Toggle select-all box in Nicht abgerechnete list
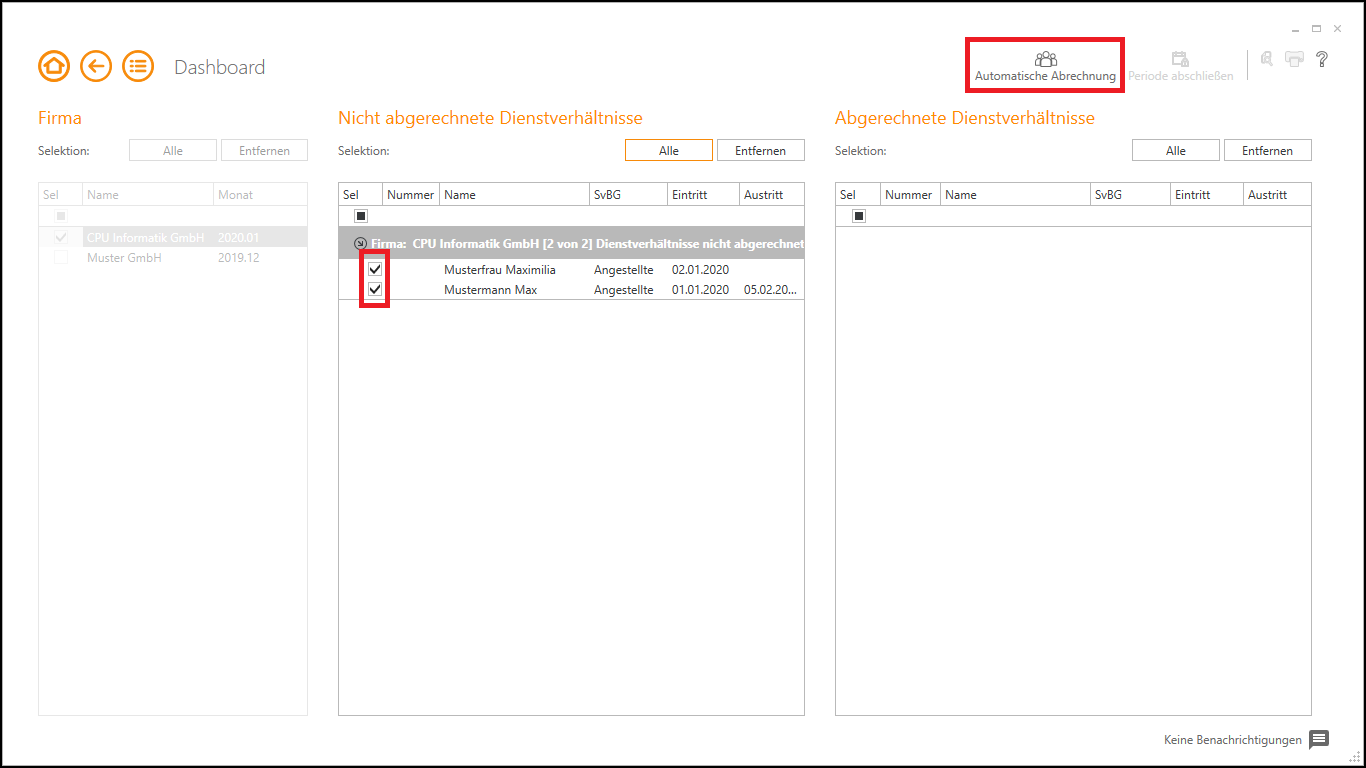The height and width of the screenshot is (768, 1366). (361, 216)
